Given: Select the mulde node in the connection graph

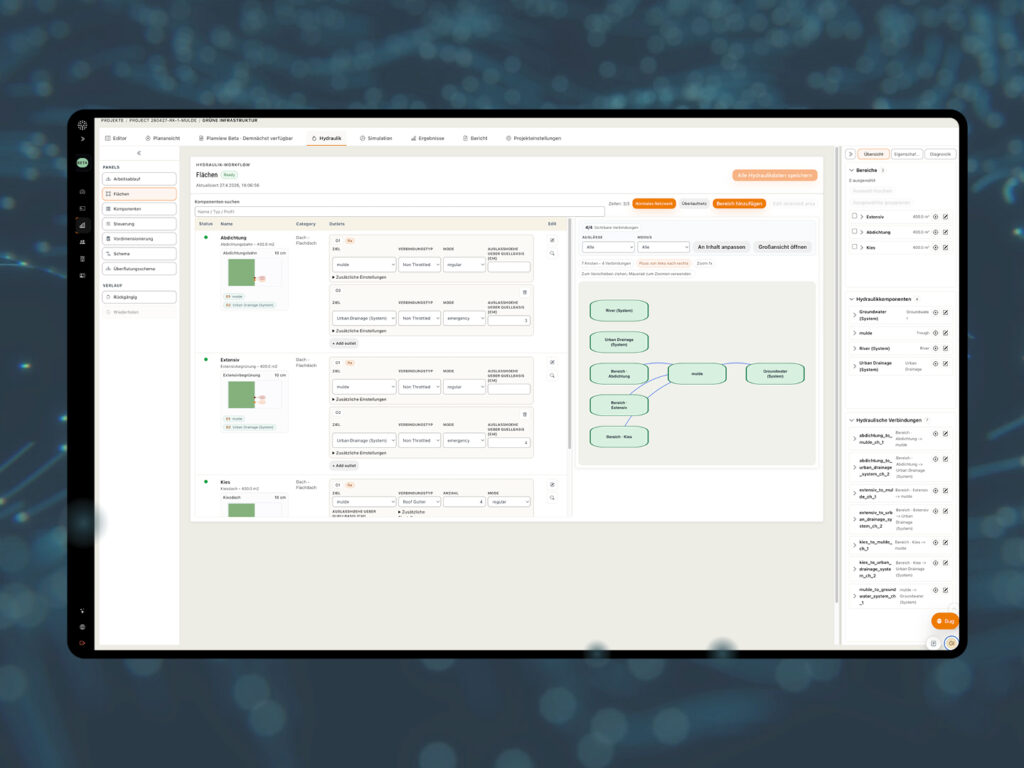Looking at the screenshot, I should (x=697, y=374).
